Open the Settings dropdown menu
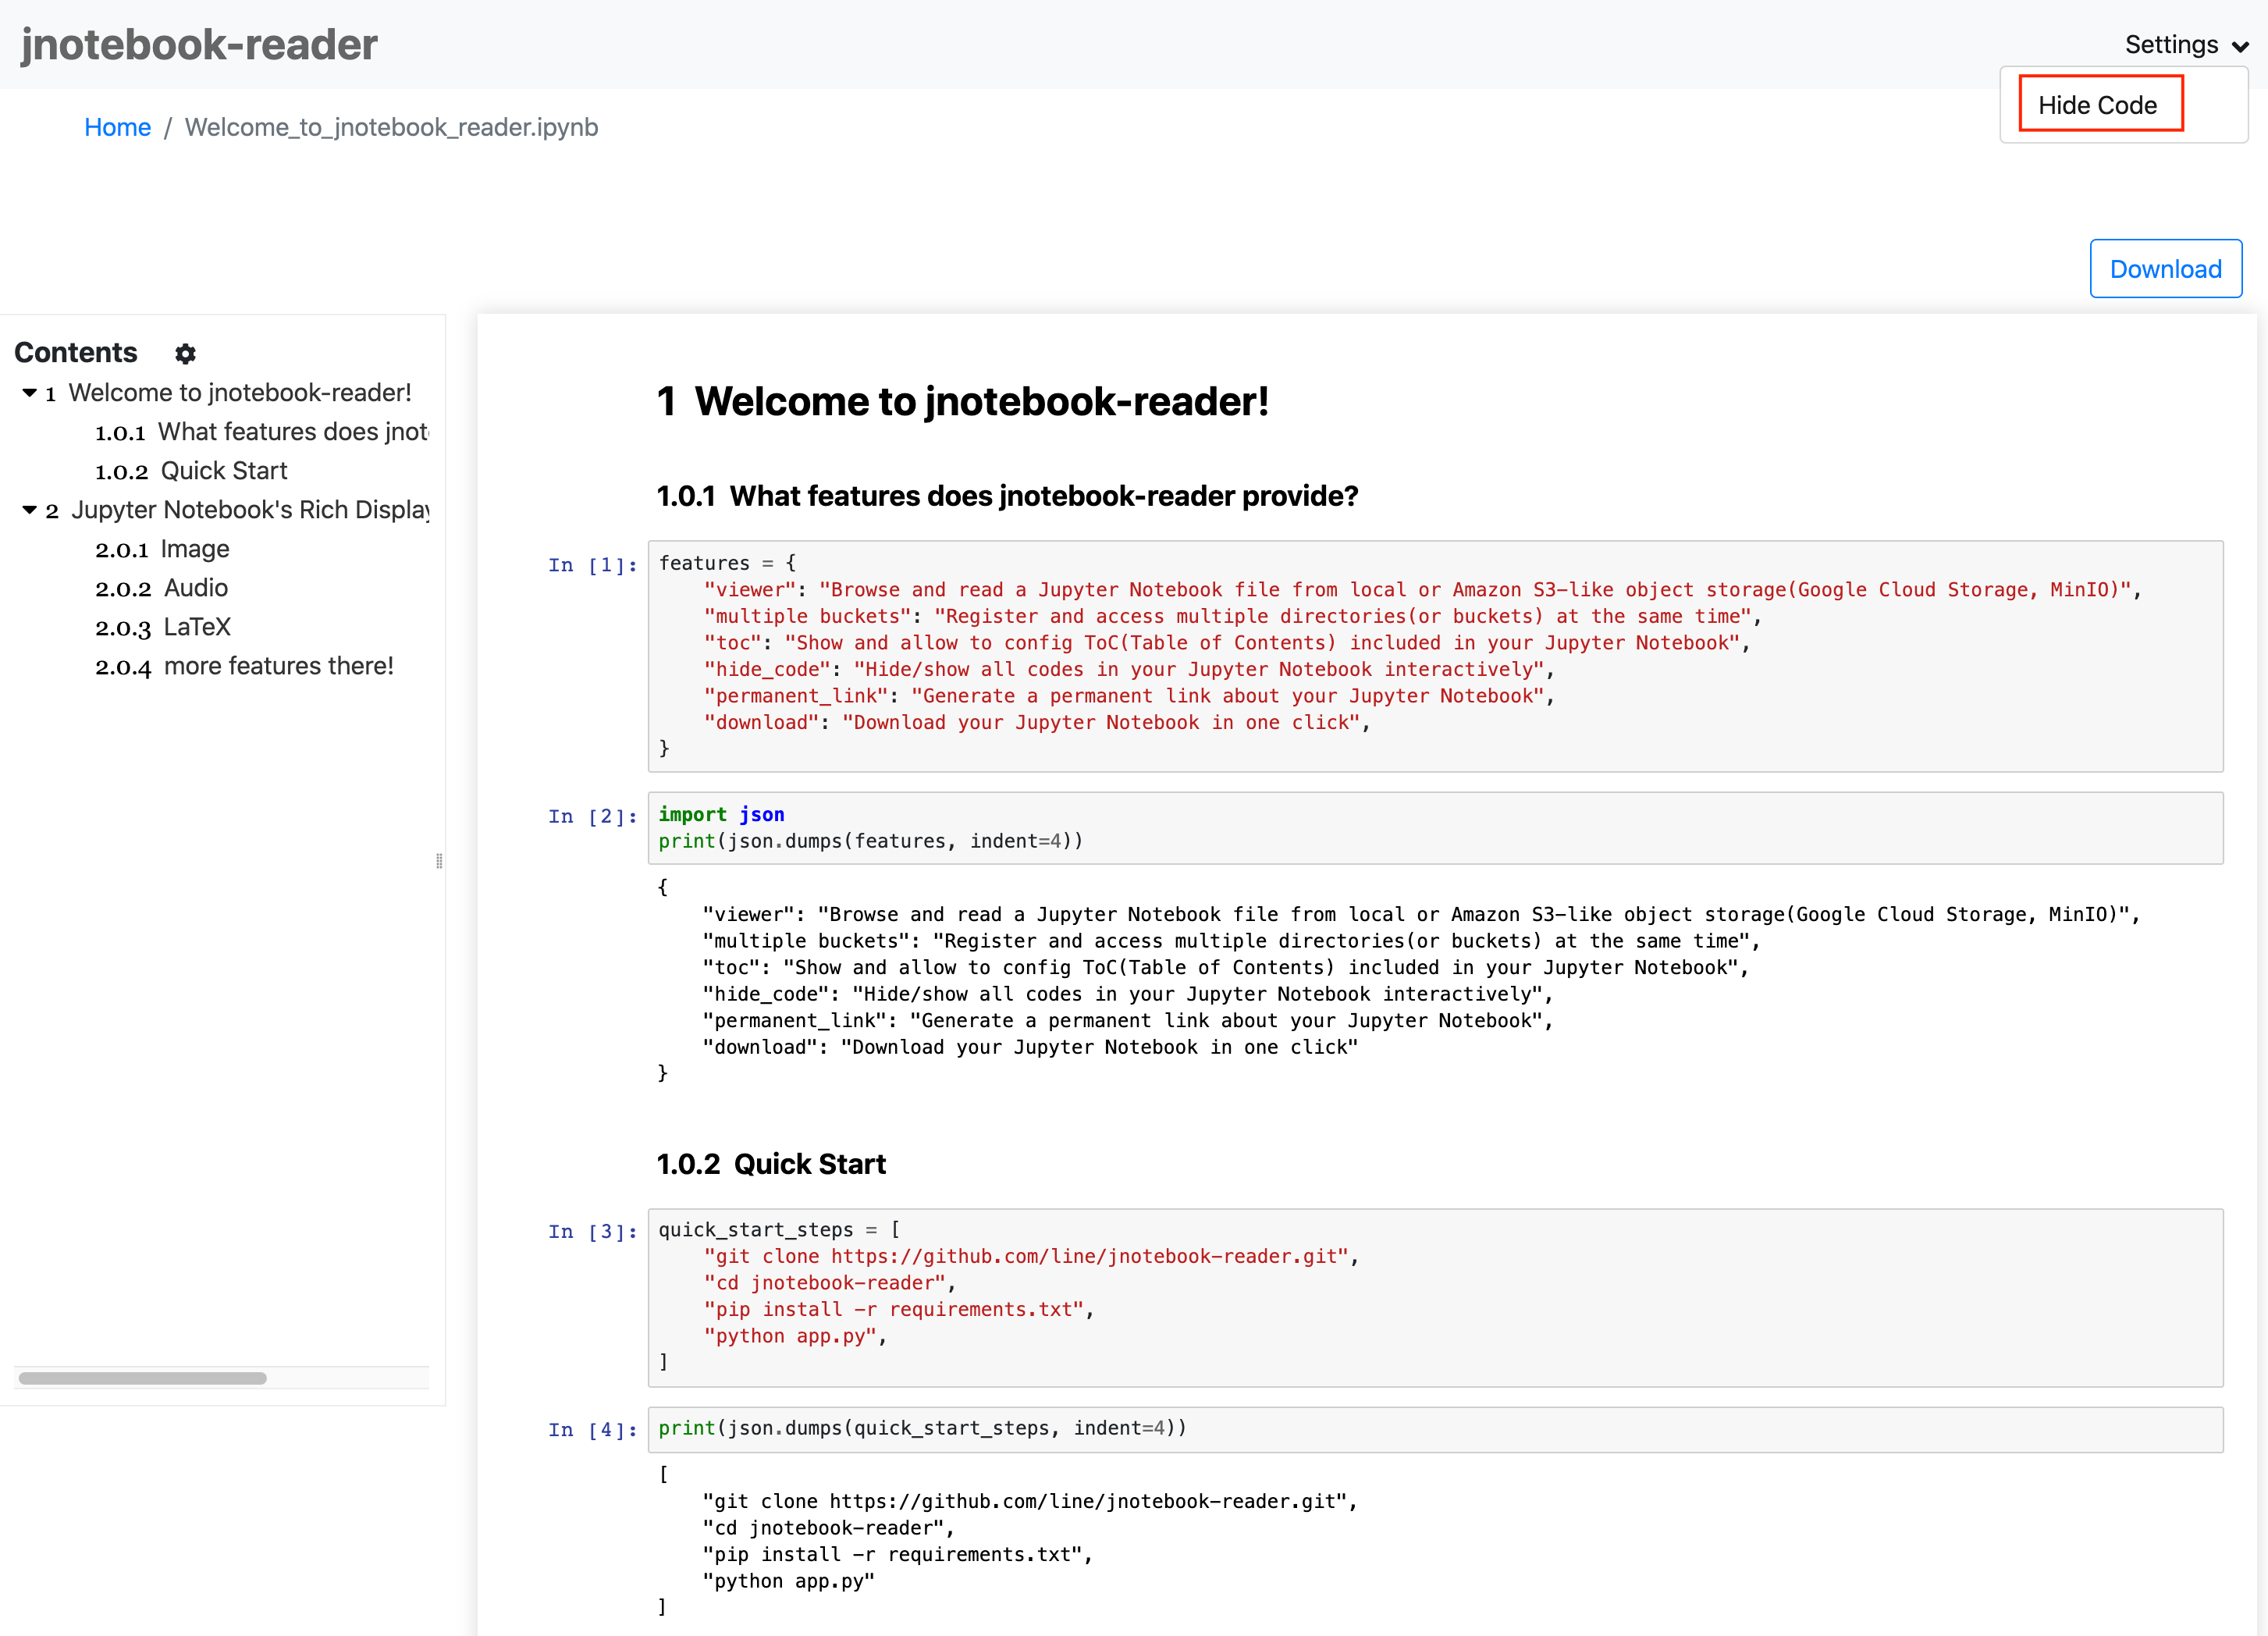This screenshot has width=2268, height=1636. 2171,45
